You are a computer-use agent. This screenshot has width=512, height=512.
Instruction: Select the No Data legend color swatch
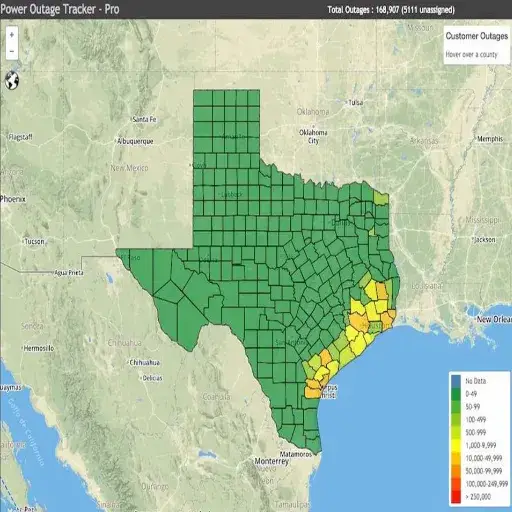[x=456, y=381]
